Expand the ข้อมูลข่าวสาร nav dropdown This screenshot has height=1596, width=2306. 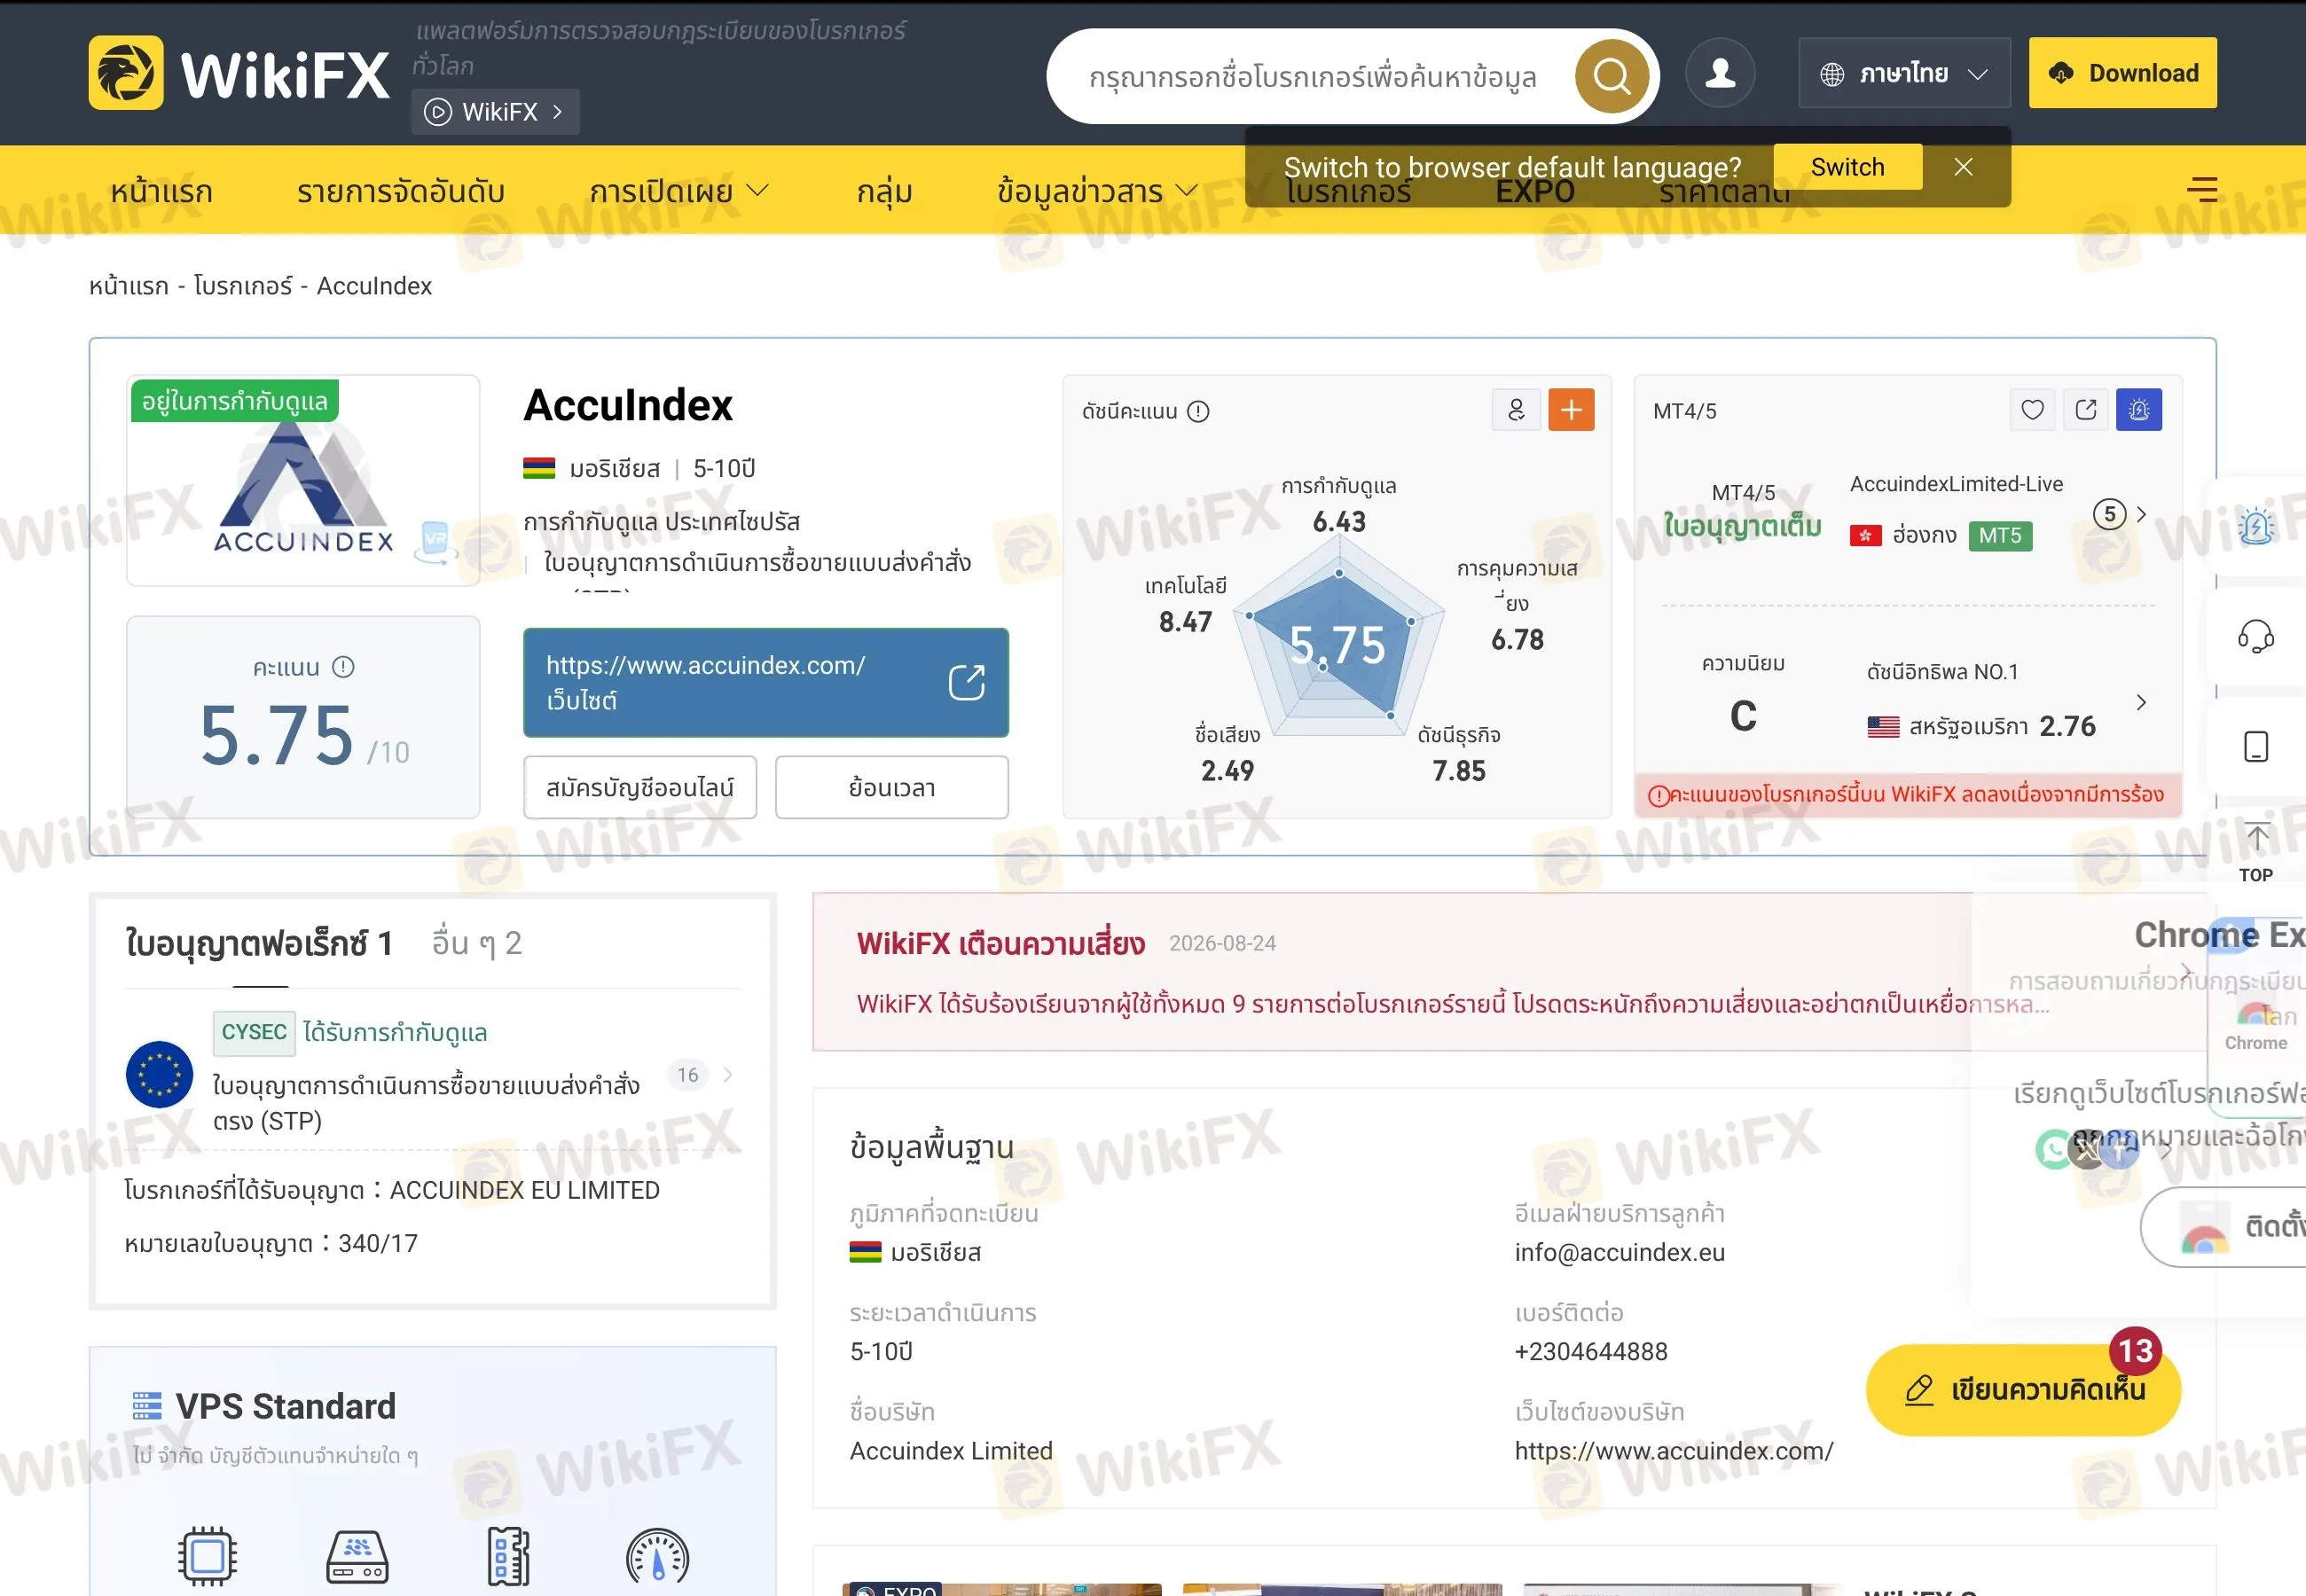(x=1097, y=191)
